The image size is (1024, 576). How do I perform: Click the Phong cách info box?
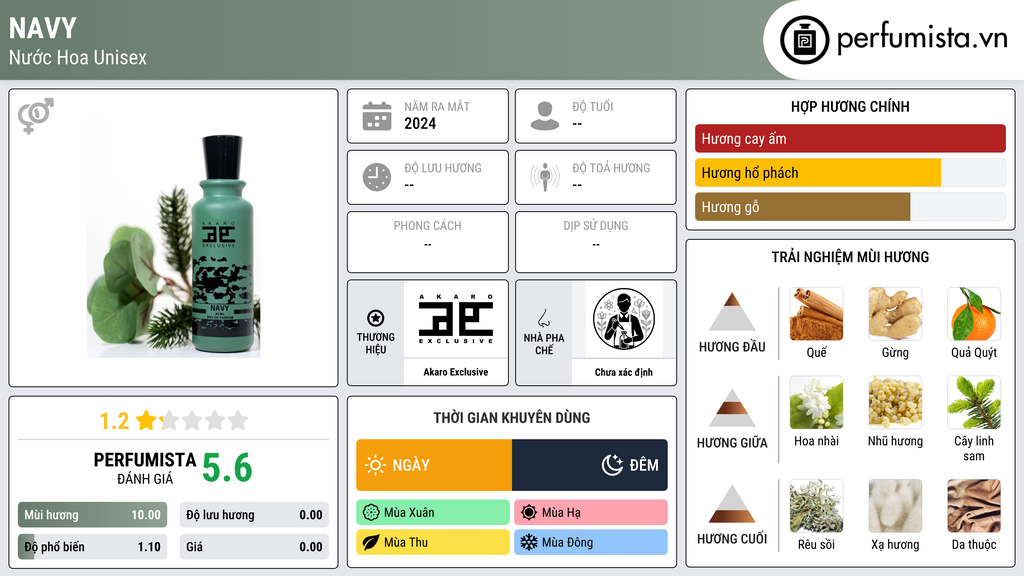pyautogui.click(x=428, y=242)
